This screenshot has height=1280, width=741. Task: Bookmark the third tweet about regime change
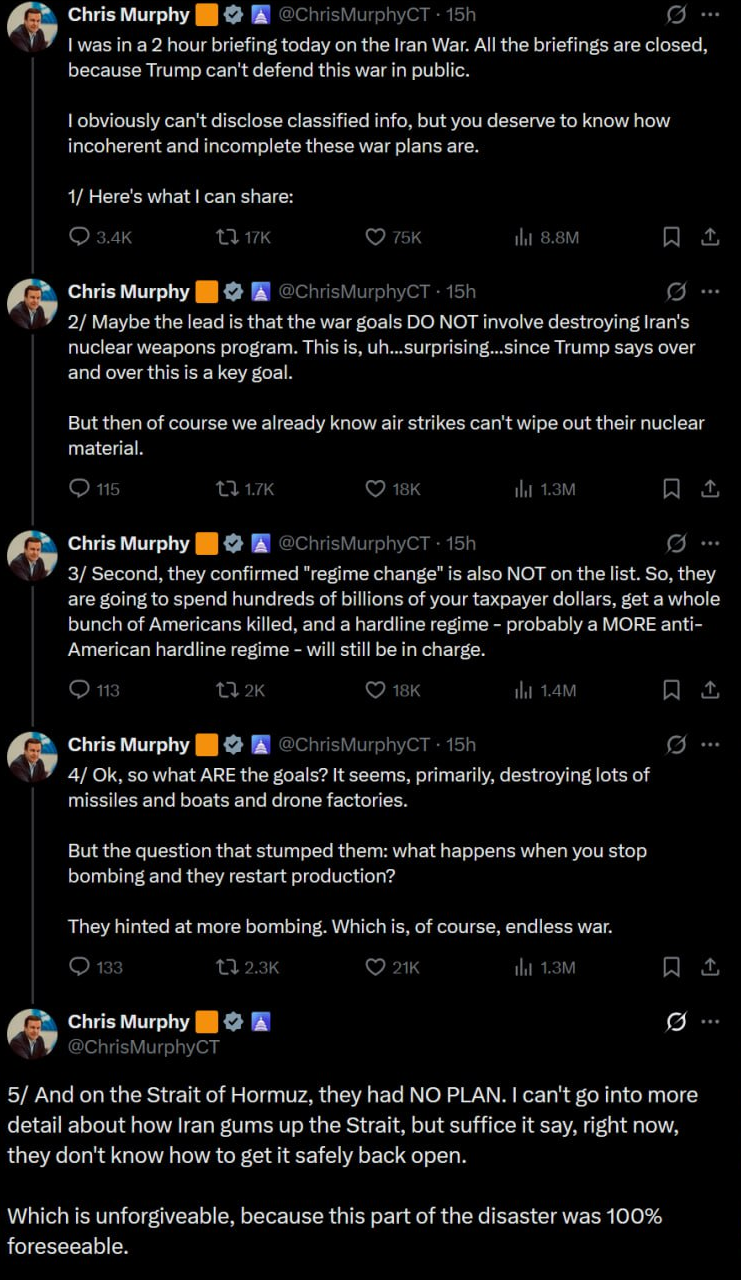tap(672, 690)
